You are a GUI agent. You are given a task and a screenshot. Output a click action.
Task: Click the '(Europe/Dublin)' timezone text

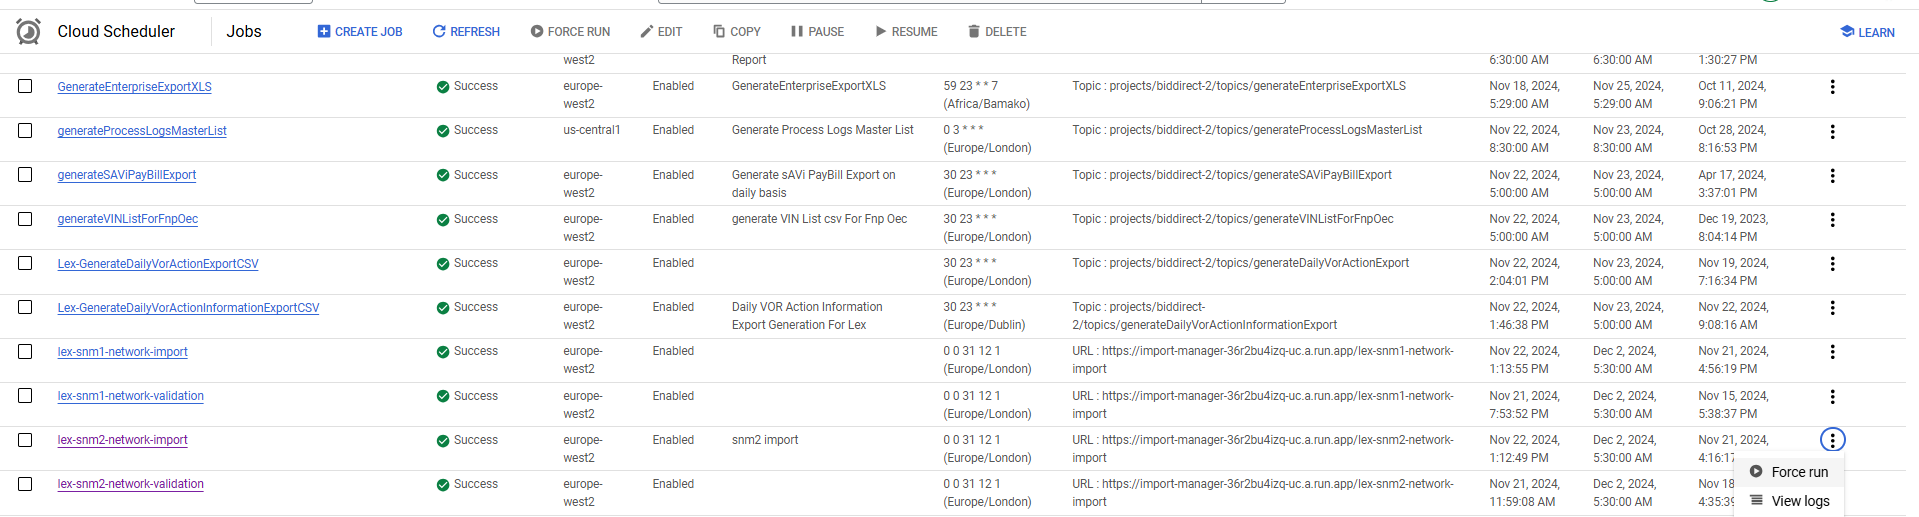tap(984, 325)
